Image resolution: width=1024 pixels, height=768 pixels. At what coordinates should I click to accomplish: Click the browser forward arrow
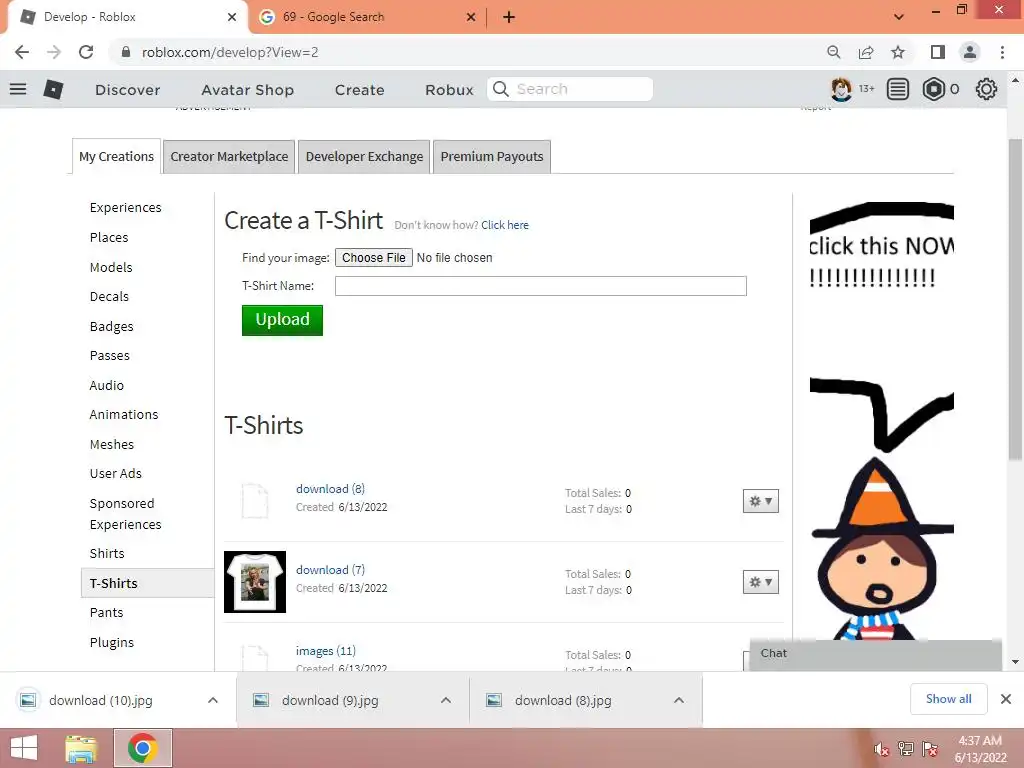(x=54, y=52)
